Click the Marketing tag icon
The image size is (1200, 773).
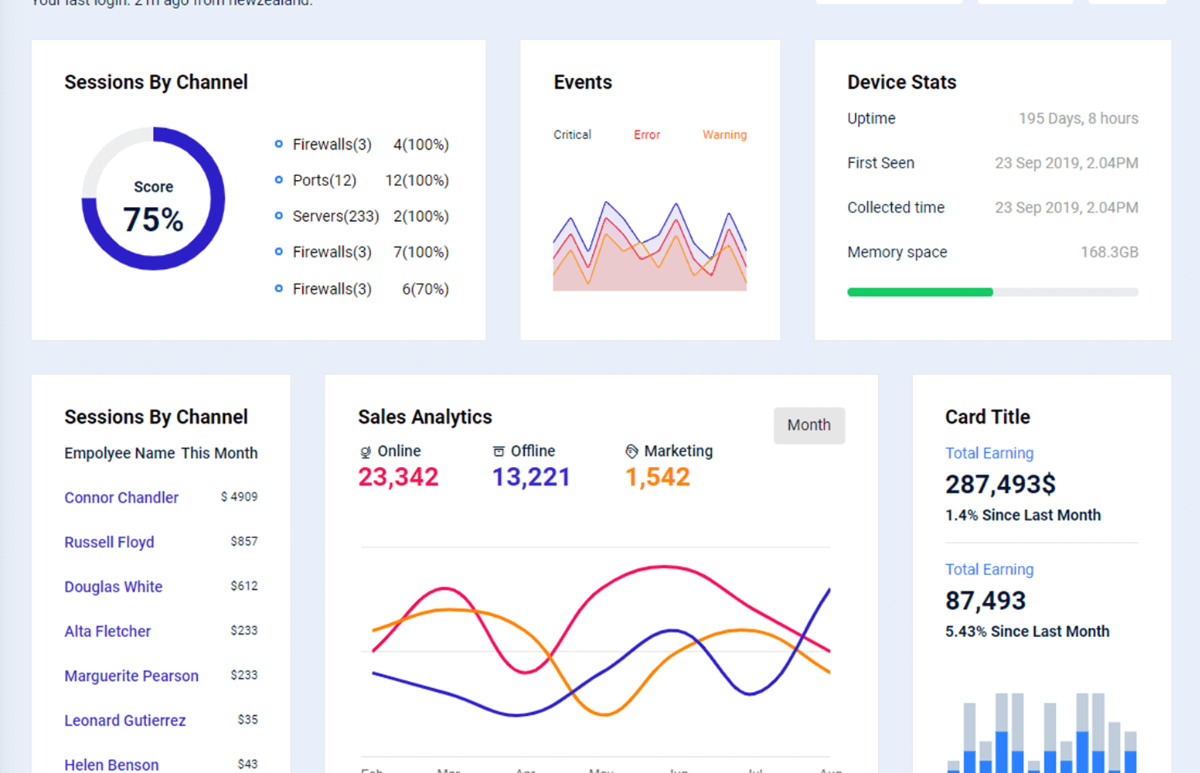[632, 452]
